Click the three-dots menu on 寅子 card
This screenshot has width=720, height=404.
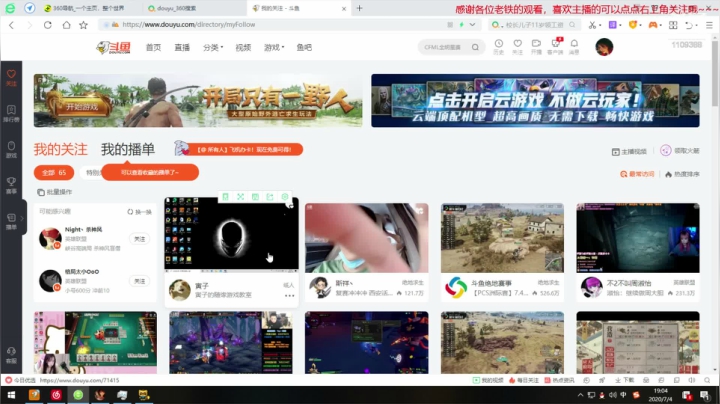(x=289, y=296)
